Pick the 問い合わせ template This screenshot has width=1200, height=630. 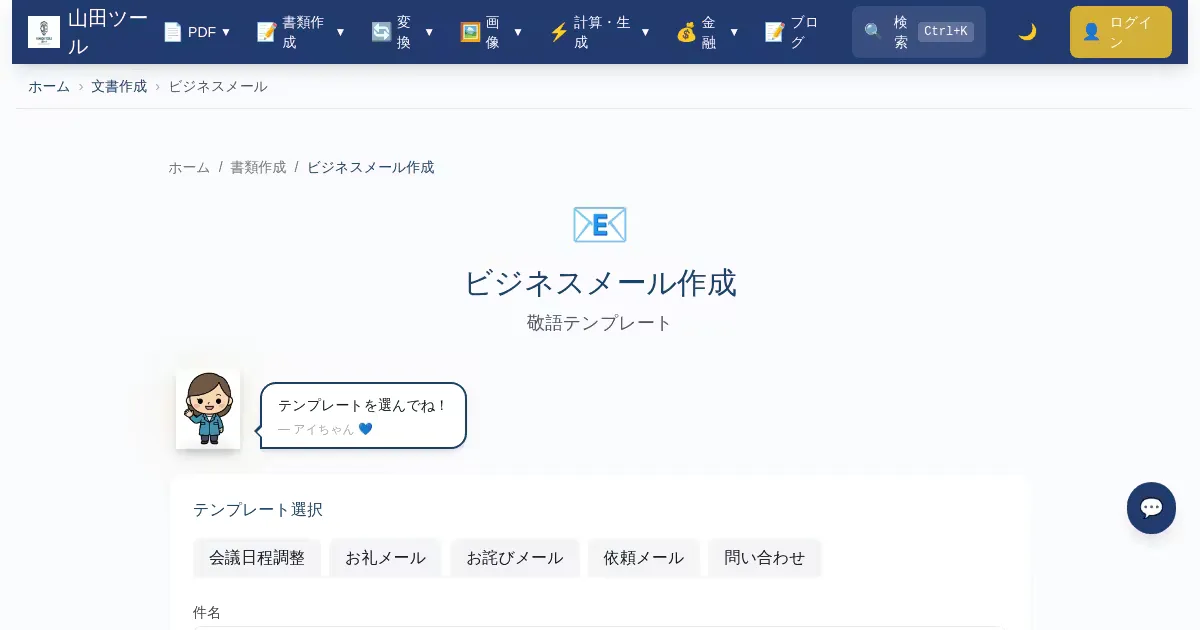point(764,558)
